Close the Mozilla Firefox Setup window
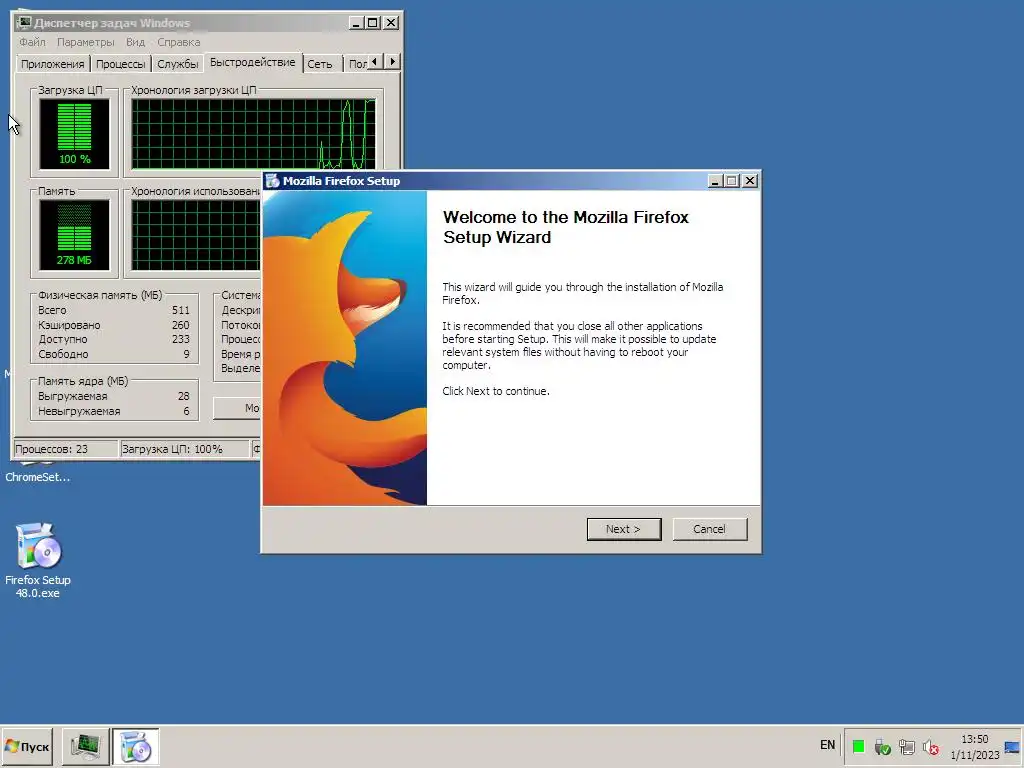 pyautogui.click(x=750, y=181)
